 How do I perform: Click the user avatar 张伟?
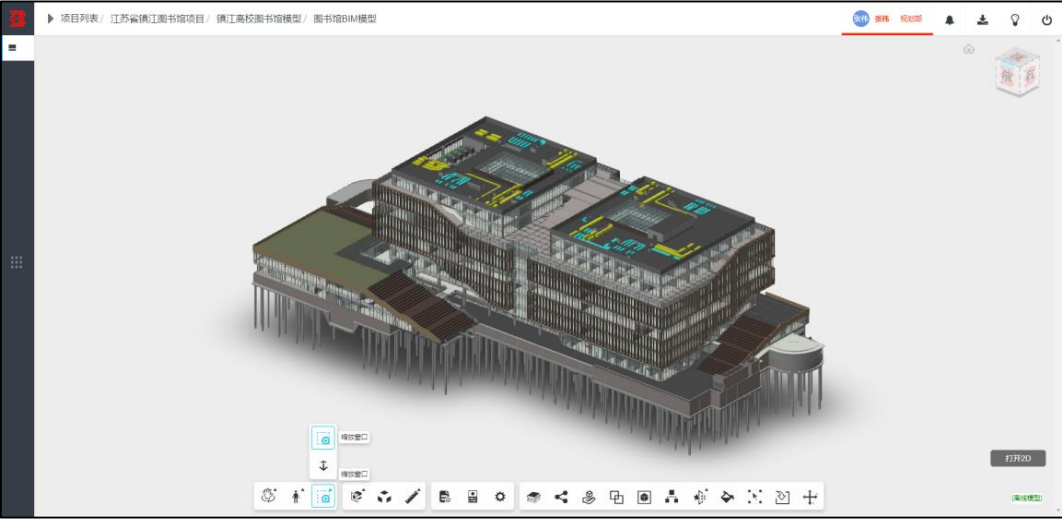(860, 19)
